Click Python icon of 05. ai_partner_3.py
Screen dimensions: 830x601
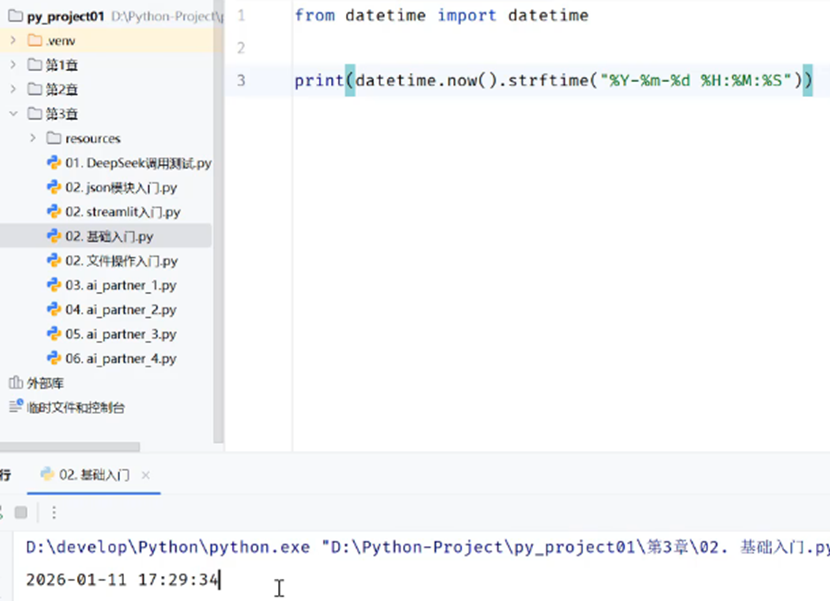pos(53,334)
